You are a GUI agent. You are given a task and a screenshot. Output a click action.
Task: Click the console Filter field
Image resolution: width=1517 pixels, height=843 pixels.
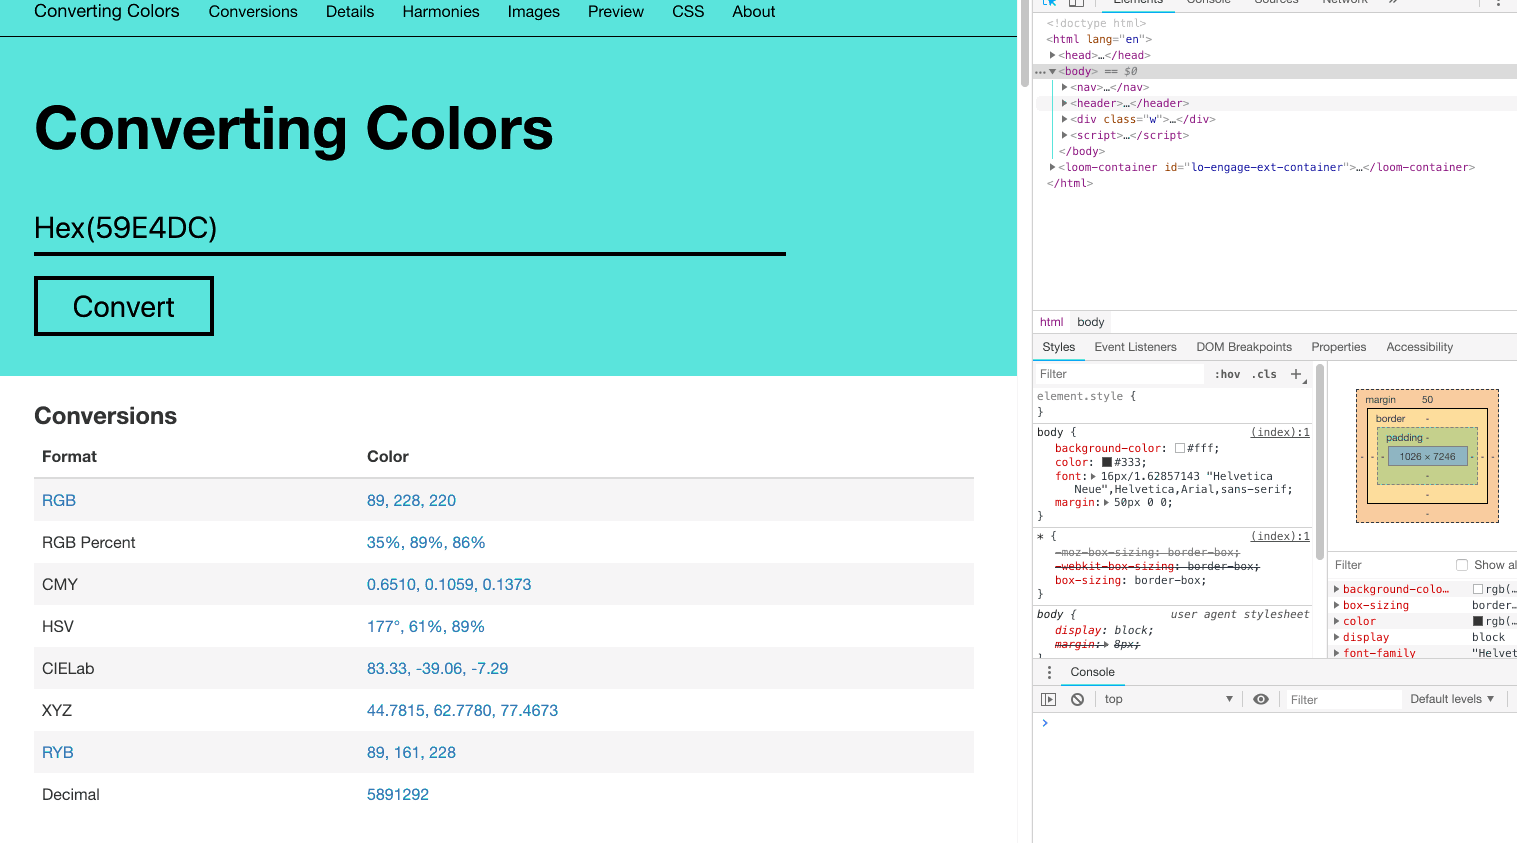pyautogui.click(x=1343, y=700)
